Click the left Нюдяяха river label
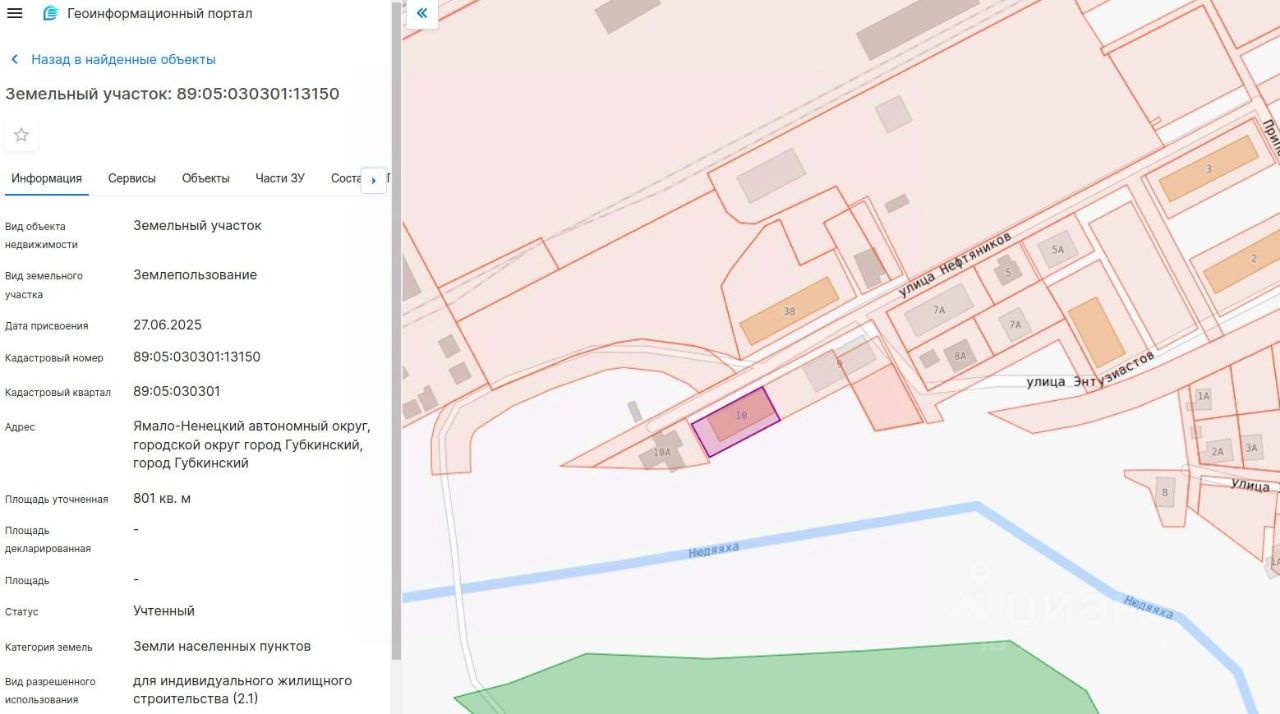The image size is (1280, 714). point(714,550)
